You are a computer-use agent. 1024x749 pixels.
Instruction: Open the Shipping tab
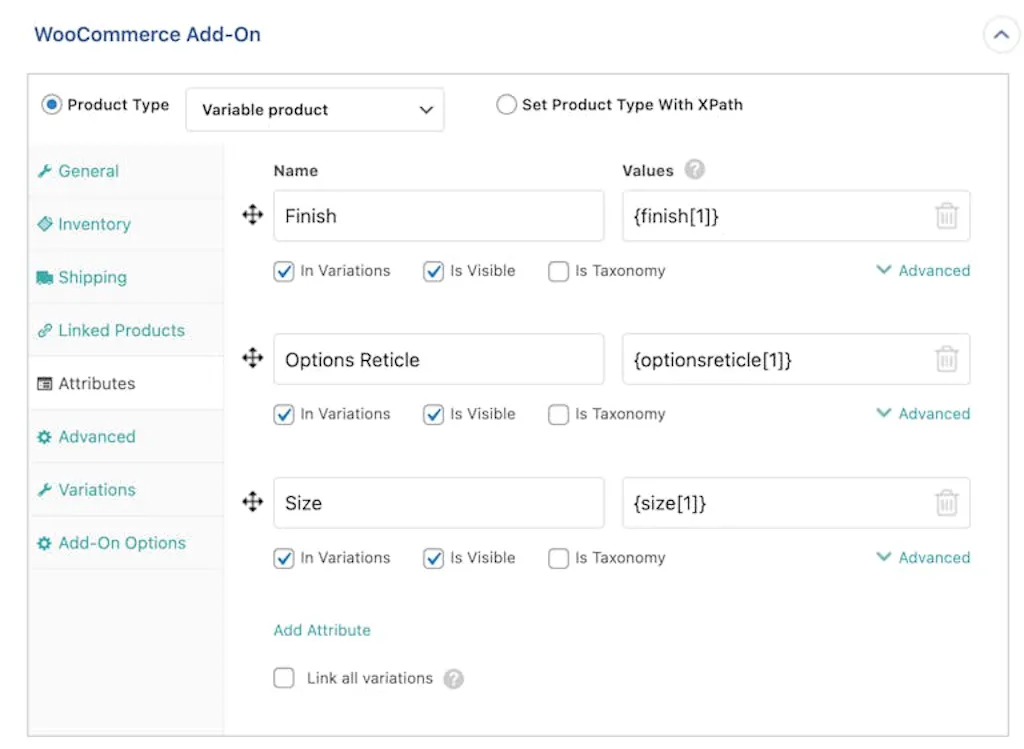[x=126, y=277]
